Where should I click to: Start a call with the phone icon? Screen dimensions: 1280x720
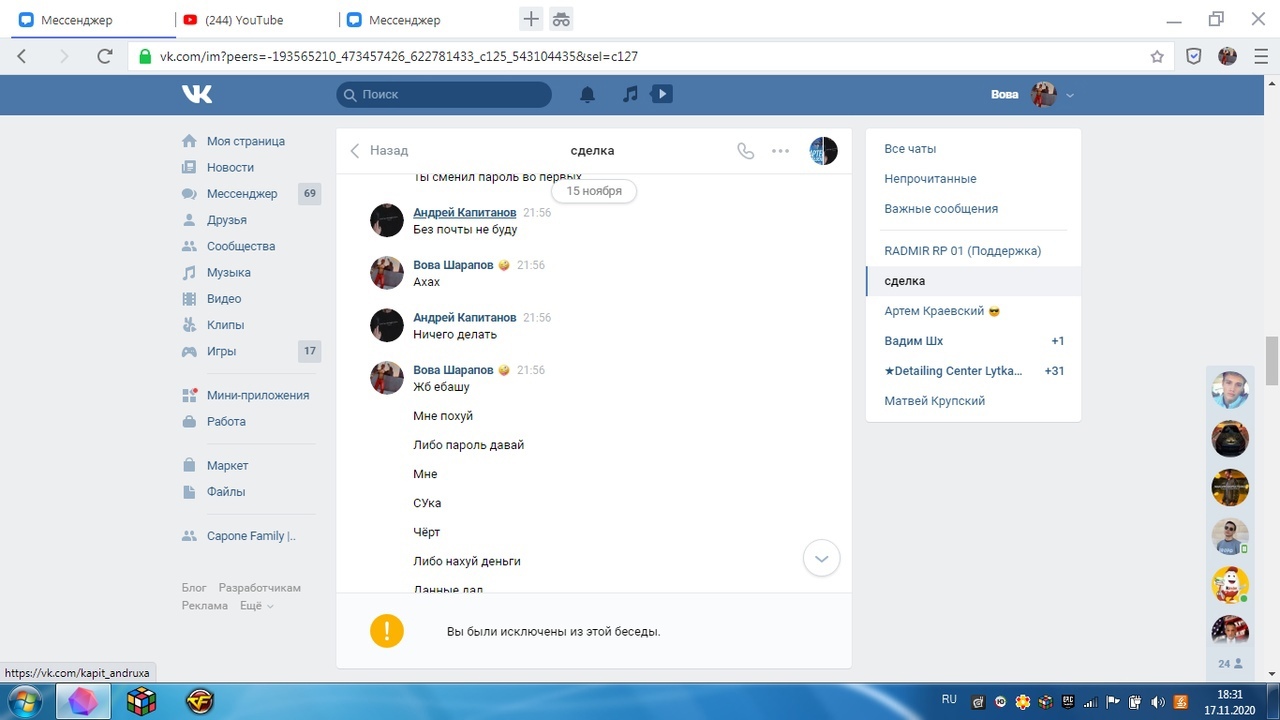pyautogui.click(x=745, y=151)
